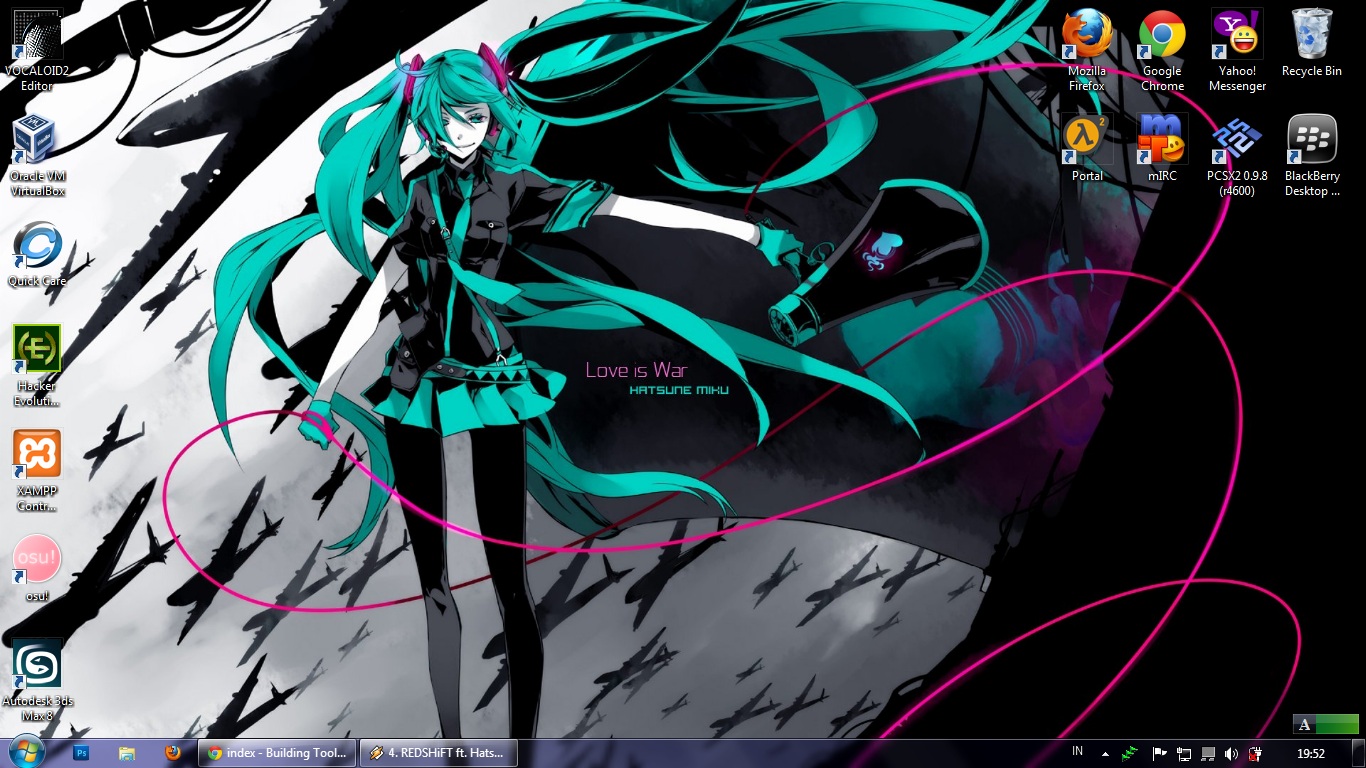Screen dimensions: 1366x768
Task: Open the clock showing 19:52
Action: (1311, 753)
